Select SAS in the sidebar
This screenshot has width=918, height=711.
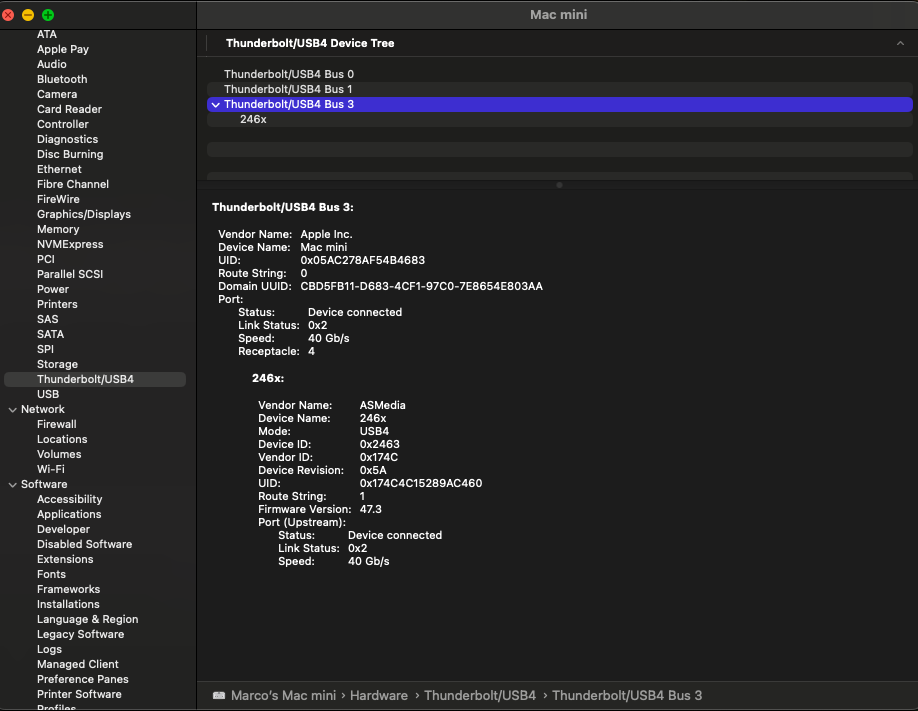click(x=47, y=319)
